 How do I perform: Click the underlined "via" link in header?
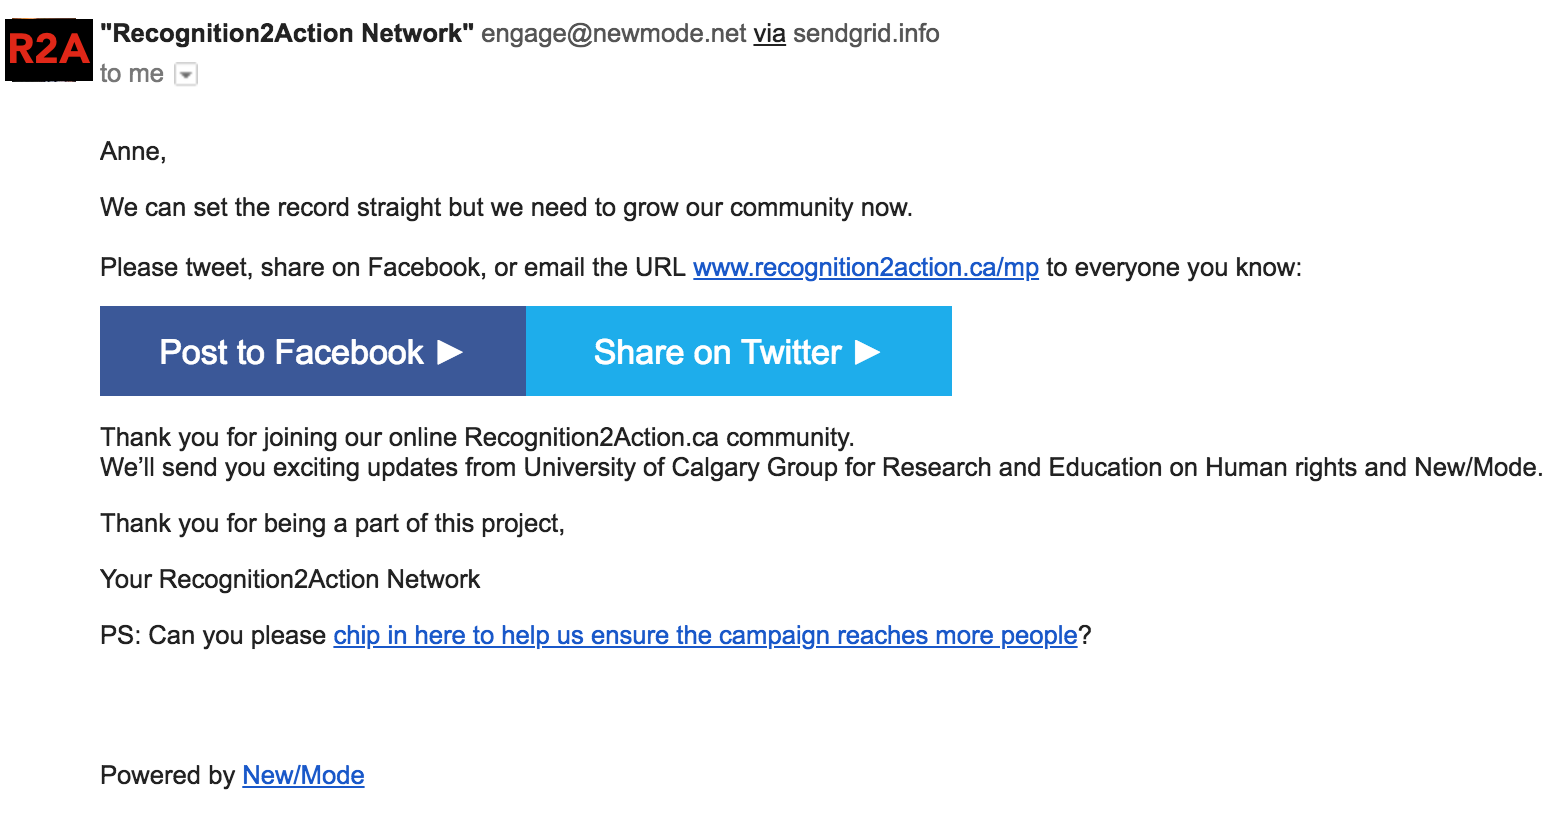(x=769, y=34)
